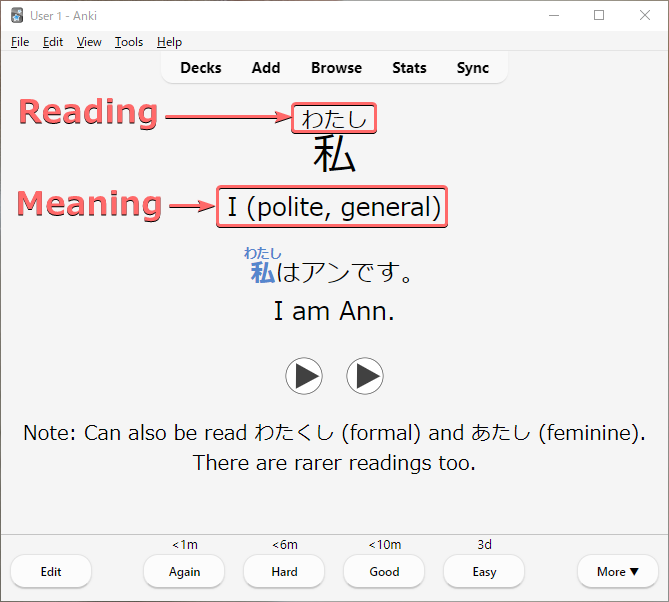Screen dimensions: 669x602
Task: Click 'There are rarer readings too.' text
Action: tap(334, 463)
